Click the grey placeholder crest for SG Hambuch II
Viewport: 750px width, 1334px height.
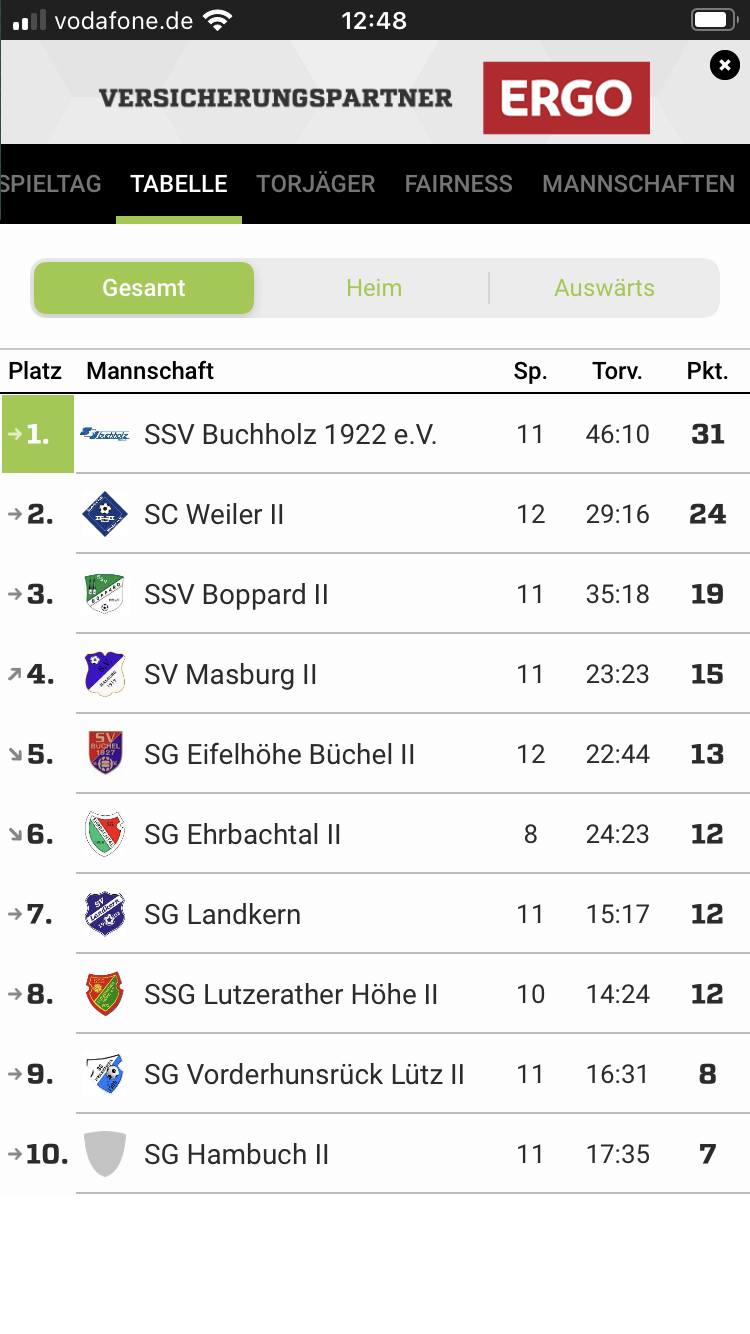105,1154
